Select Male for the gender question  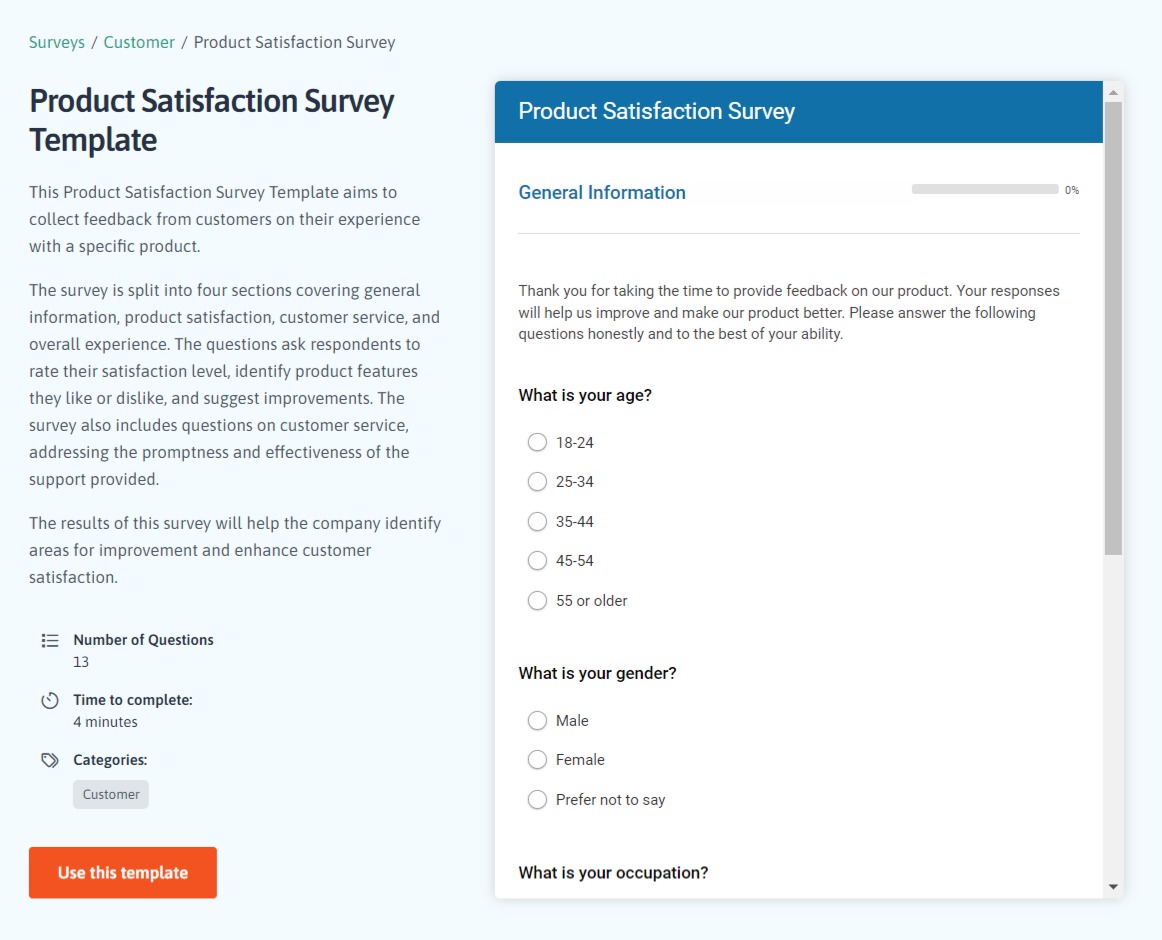pyautogui.click(x=537, y=720)
